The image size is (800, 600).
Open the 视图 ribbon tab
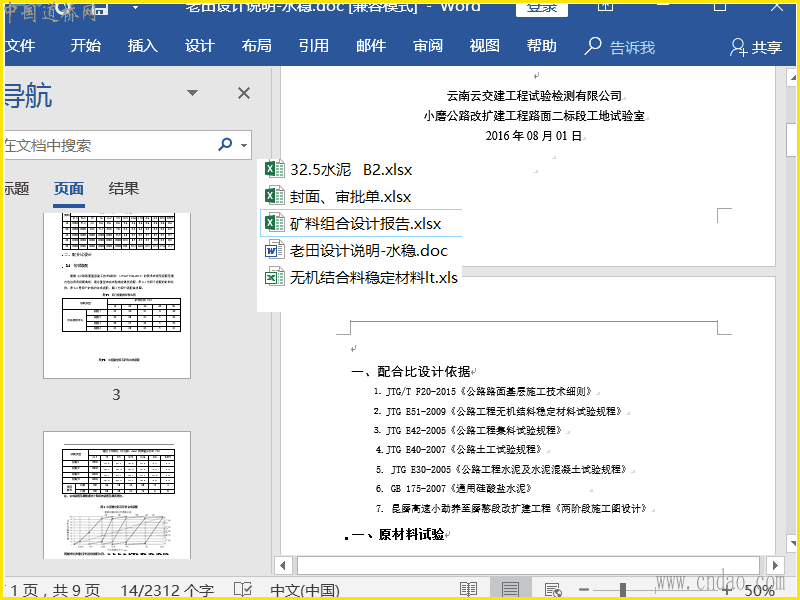click(x=485, y=46)
